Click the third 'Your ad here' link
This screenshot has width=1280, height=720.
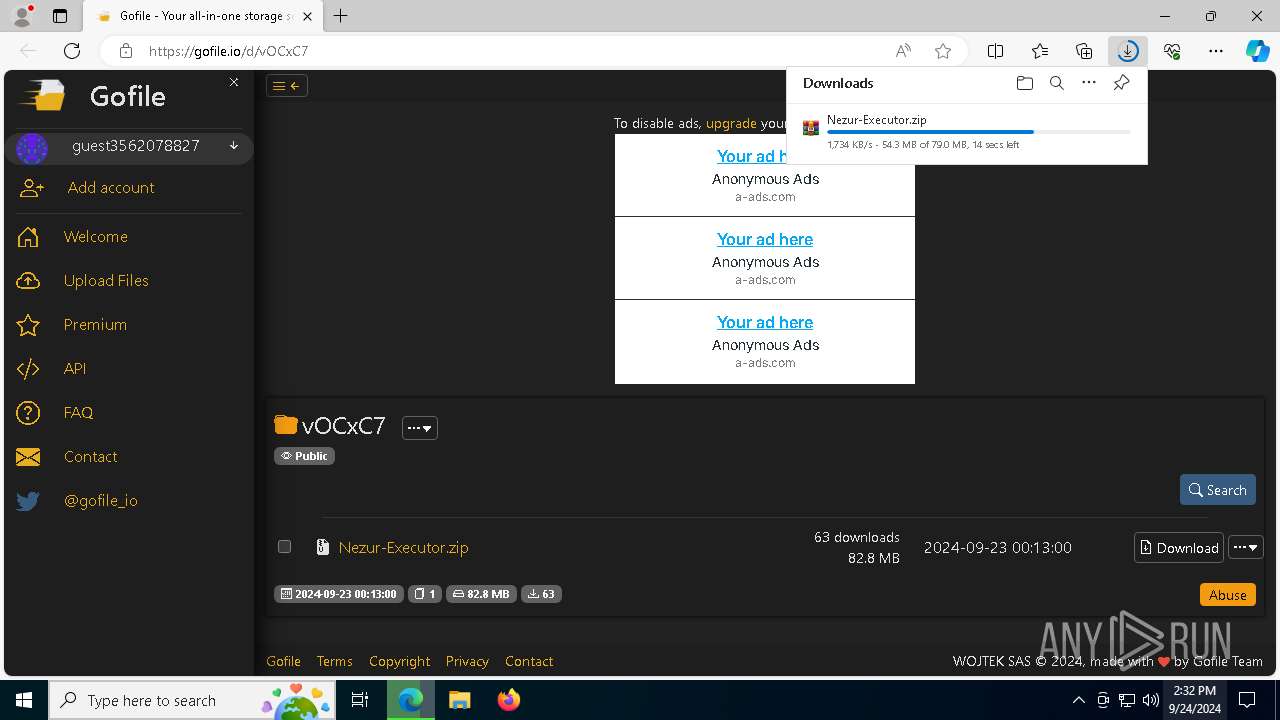pos(765,322)
